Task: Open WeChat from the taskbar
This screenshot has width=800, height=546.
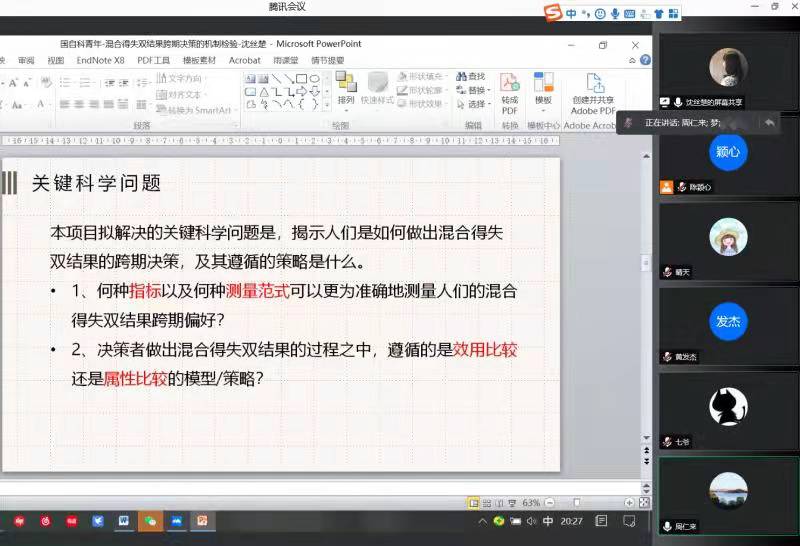Action: 150,521
